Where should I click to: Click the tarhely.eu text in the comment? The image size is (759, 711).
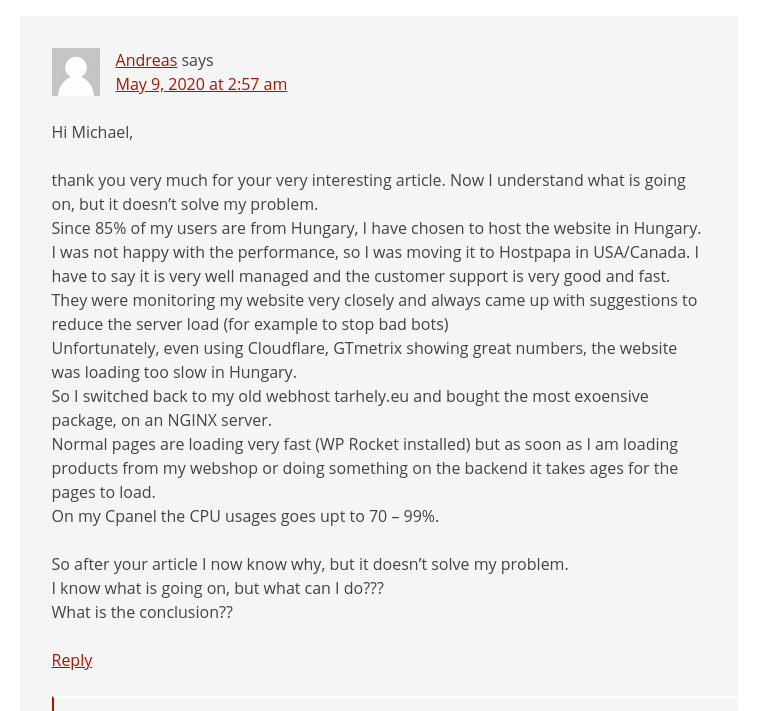pos(371,396)
